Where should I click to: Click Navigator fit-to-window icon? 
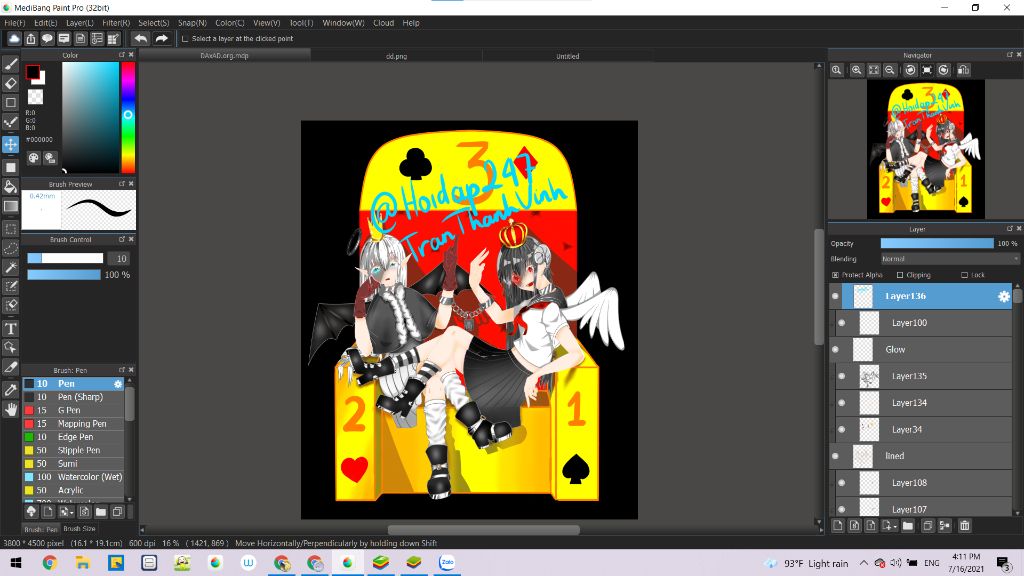874,70
